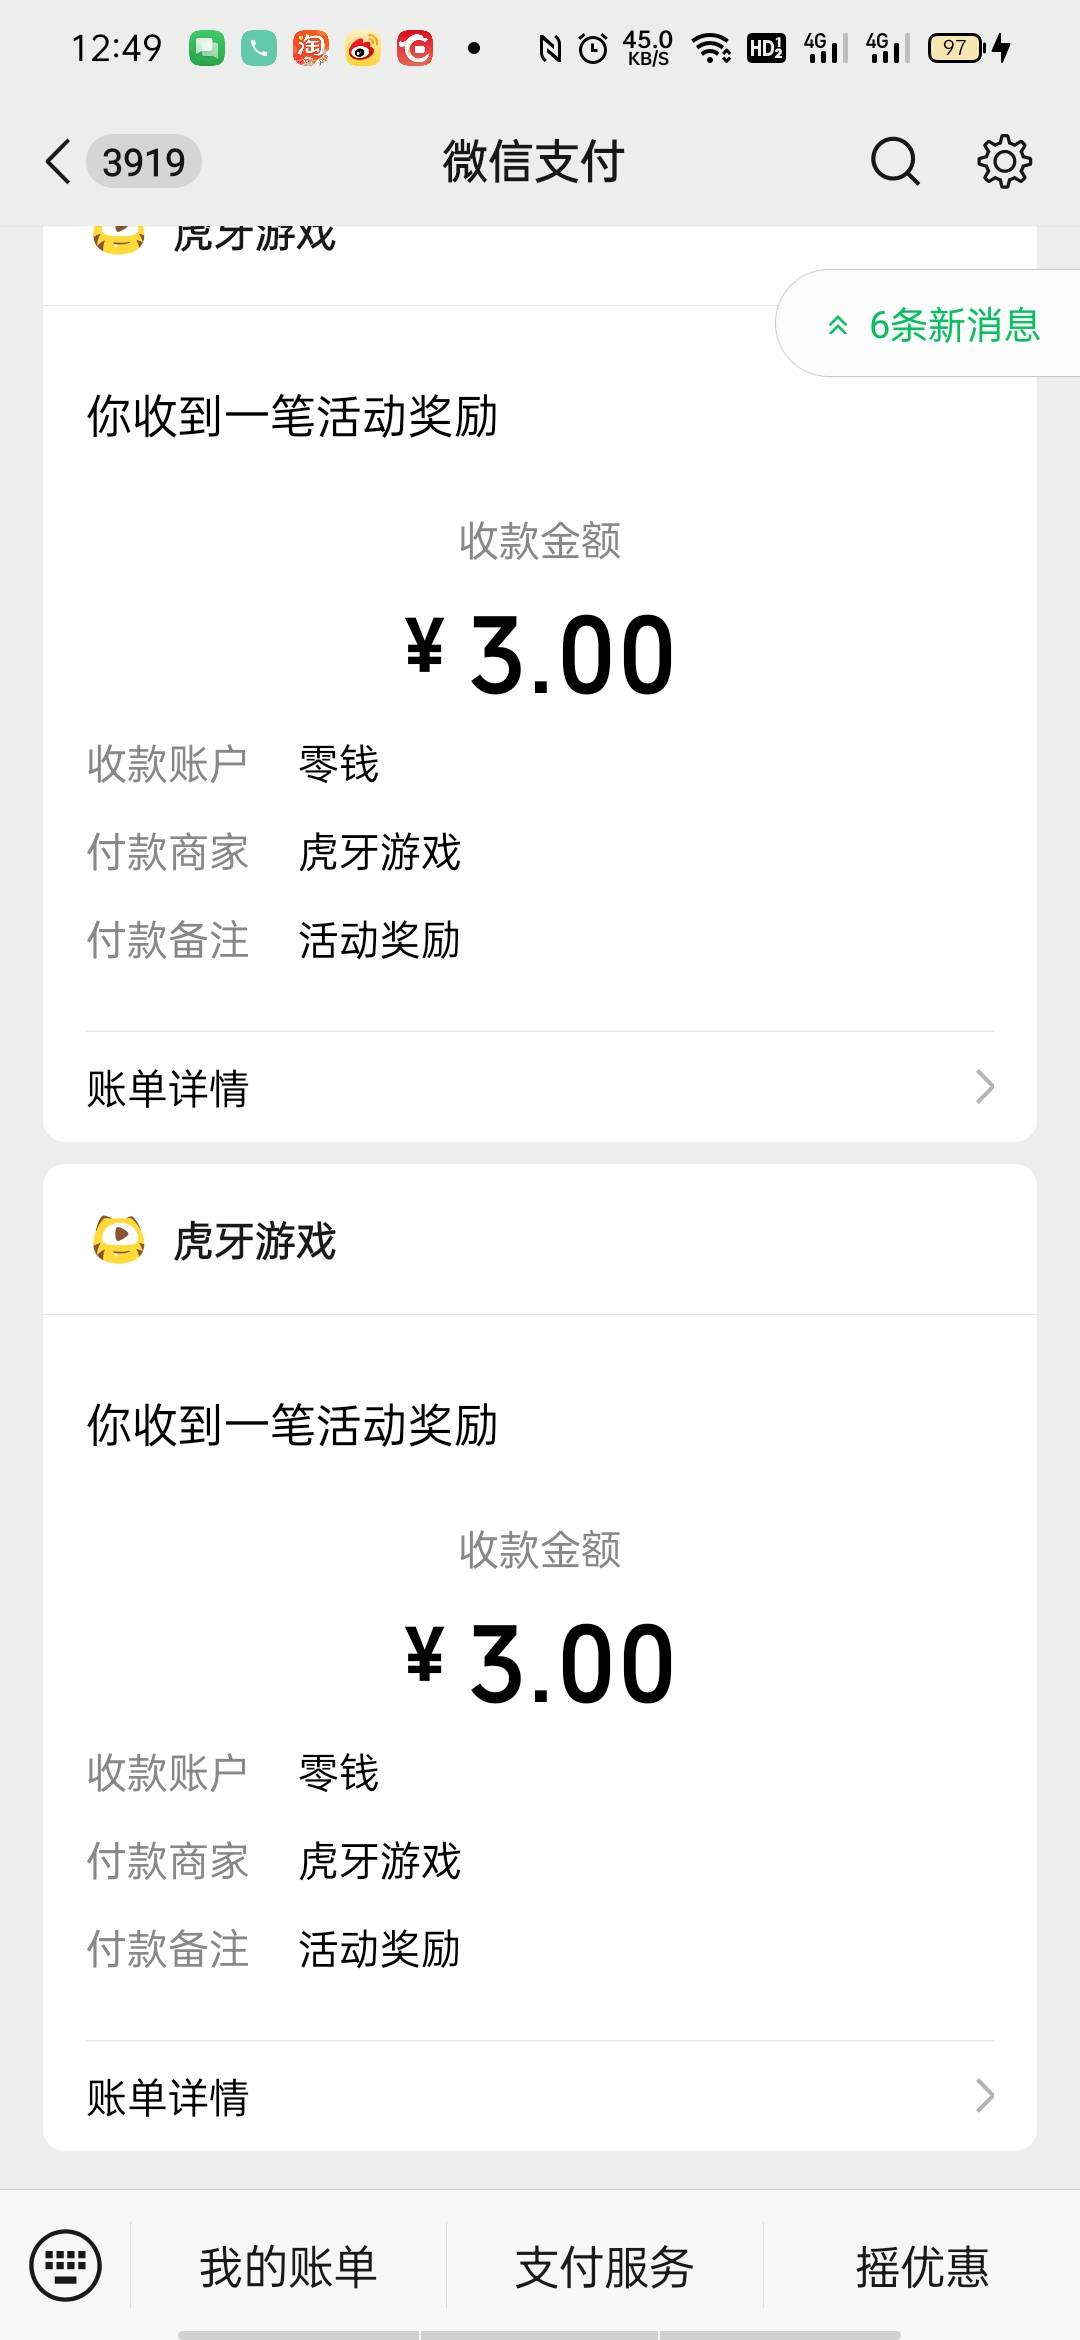1080x2340 pixels.
Task: Tap the first ¥3.00 amount
Action: 540,655
